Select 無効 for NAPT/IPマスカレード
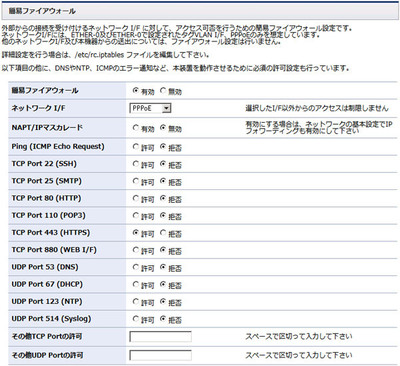 (x=163, y=128)
